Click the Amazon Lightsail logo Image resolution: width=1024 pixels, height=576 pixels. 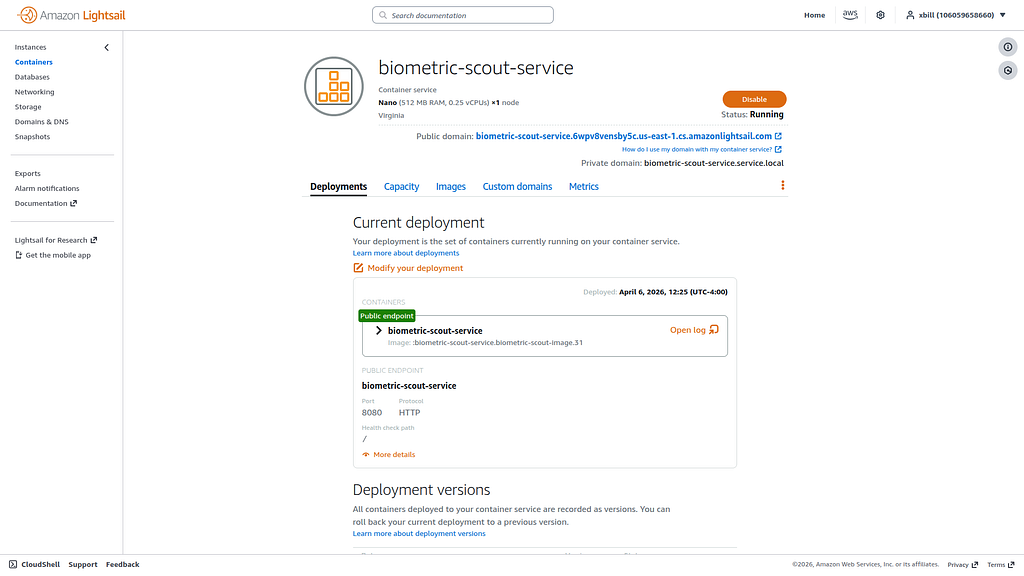pos(71,15)
